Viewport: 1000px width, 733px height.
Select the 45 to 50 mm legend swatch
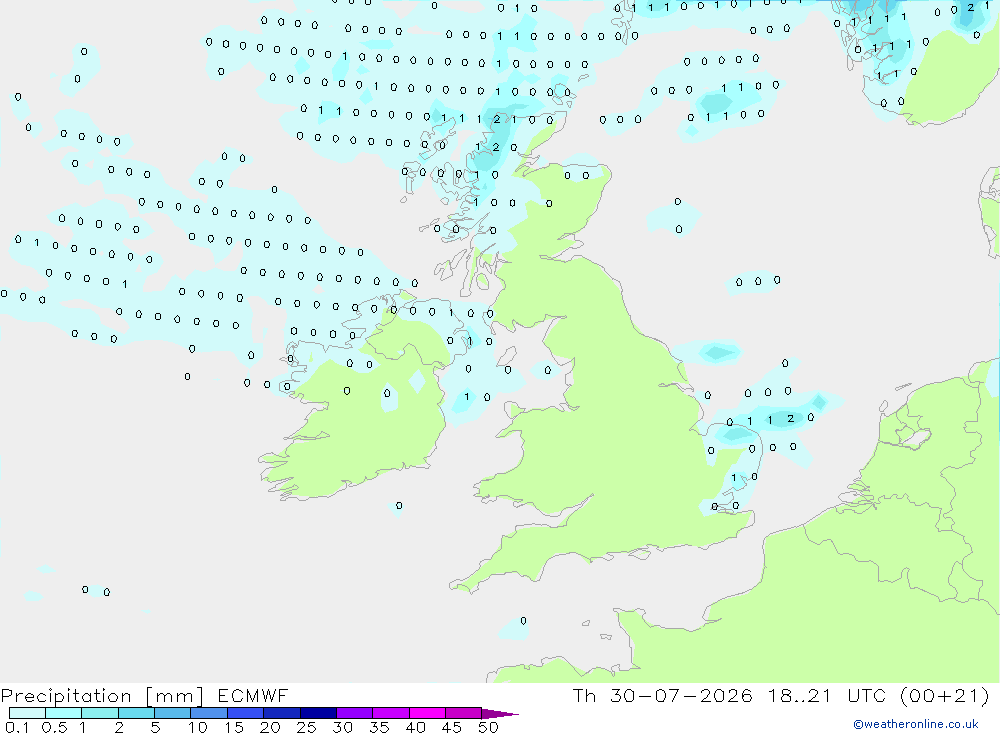tap(464, 713)
